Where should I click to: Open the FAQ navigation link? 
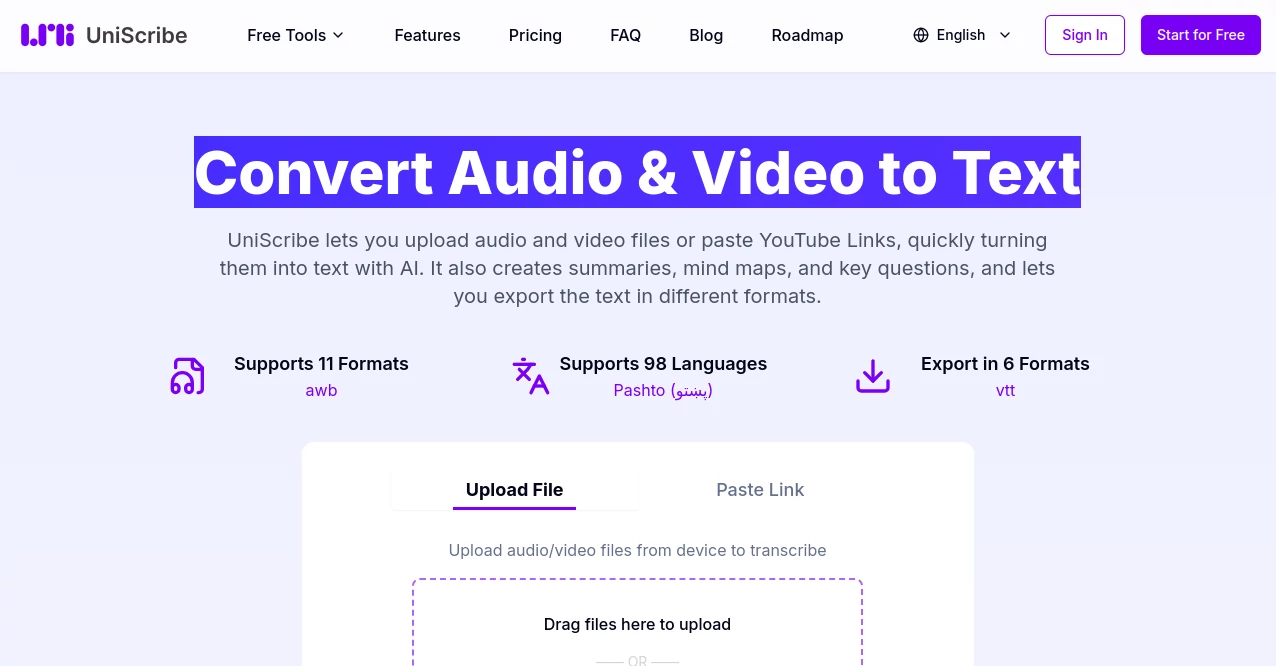click(625, 35)
